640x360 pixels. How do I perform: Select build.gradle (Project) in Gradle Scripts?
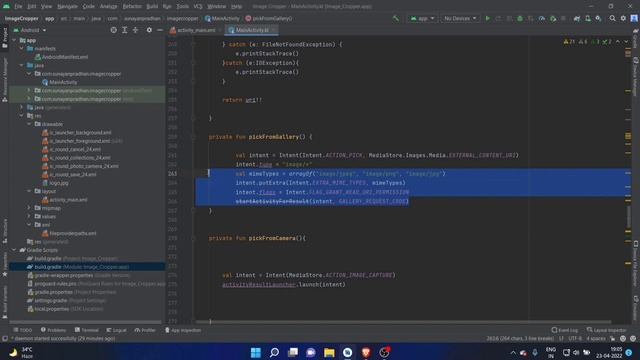point(72,258)
